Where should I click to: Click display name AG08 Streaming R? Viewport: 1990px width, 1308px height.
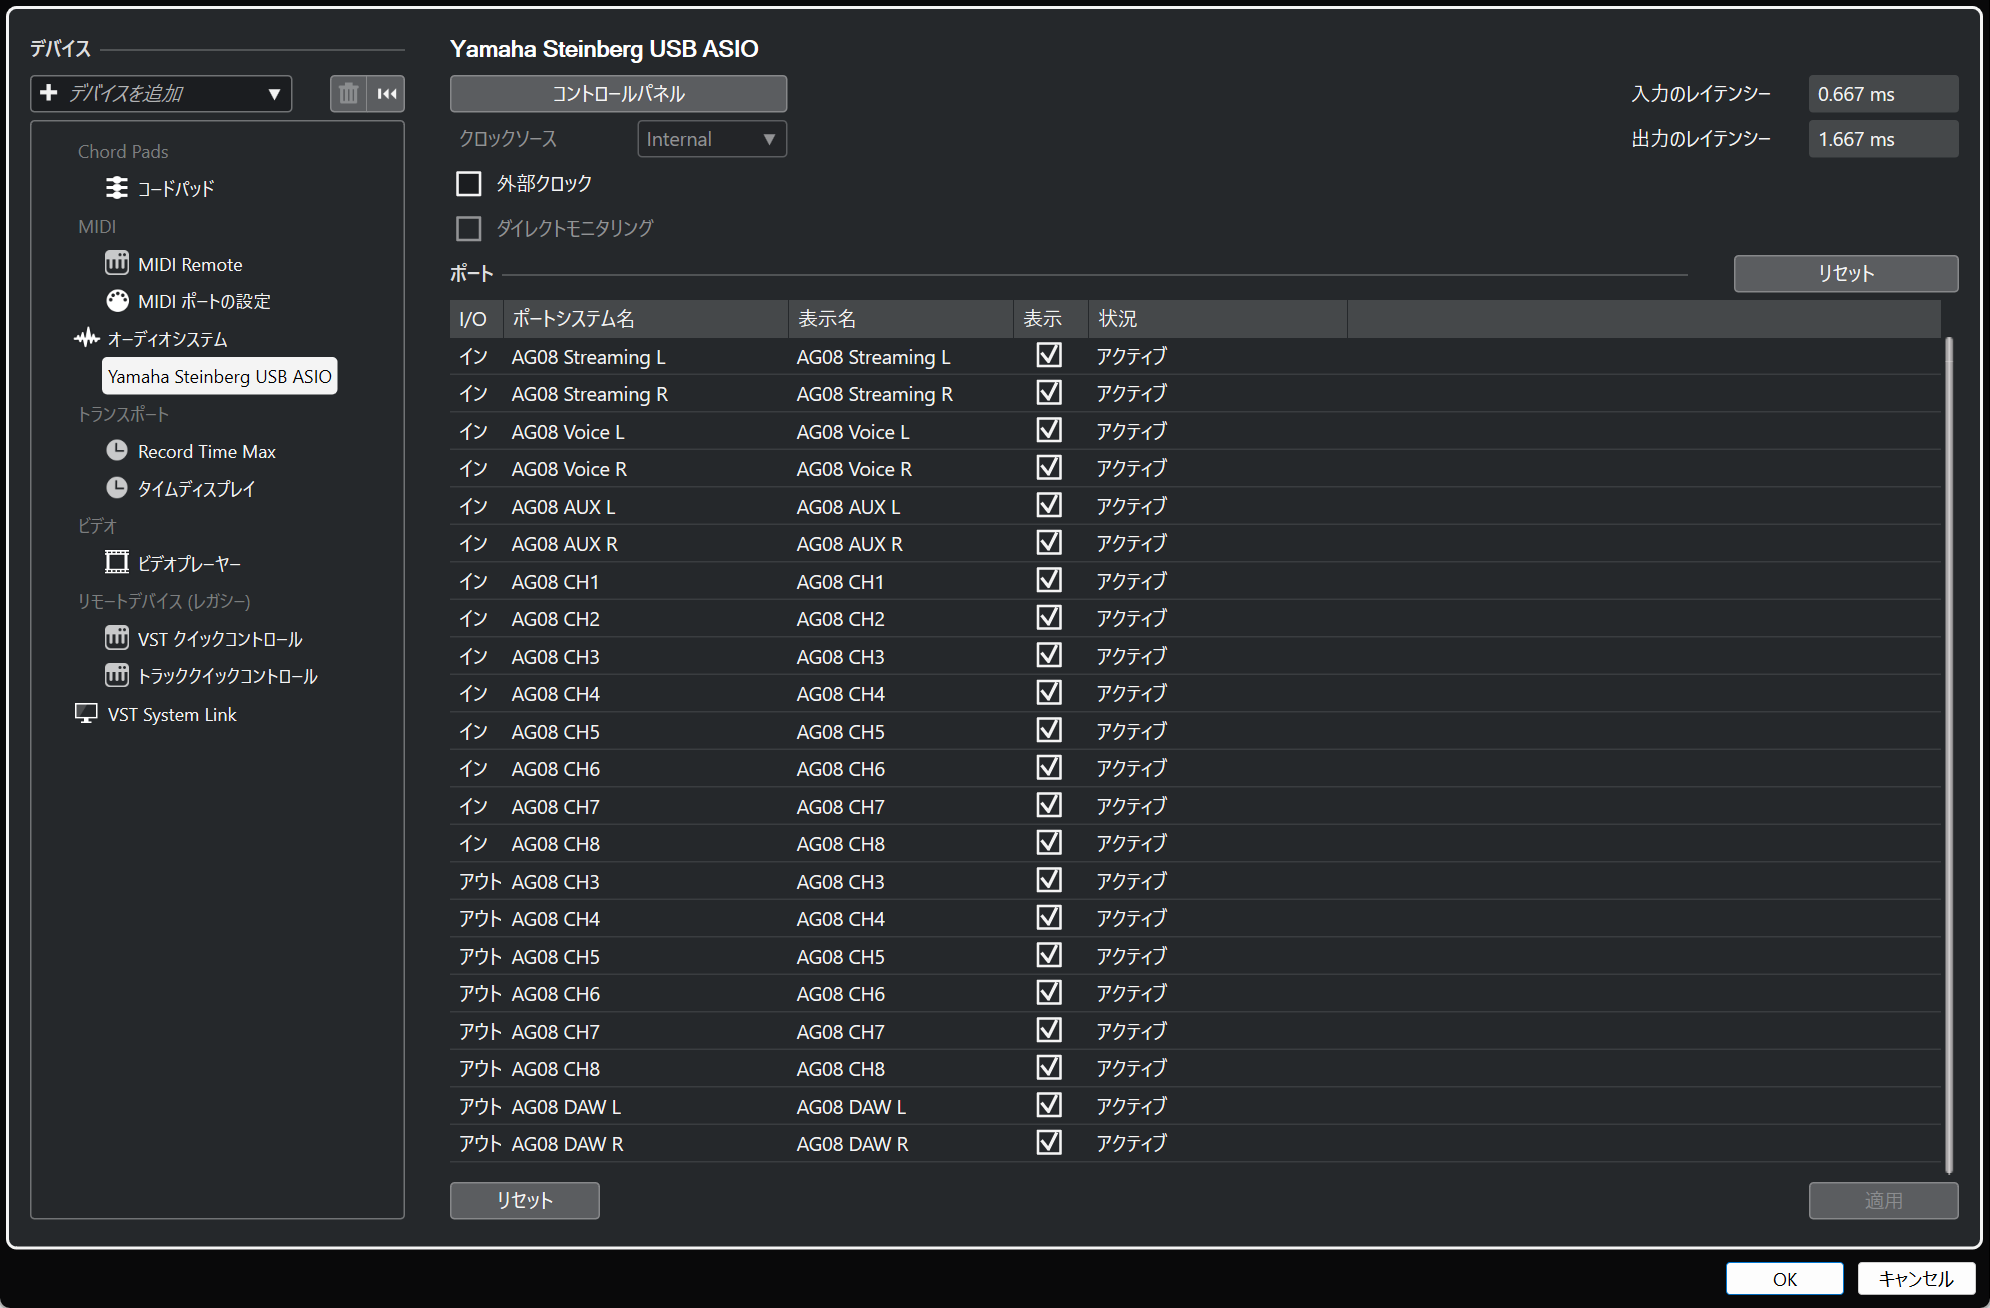(874, 394)
